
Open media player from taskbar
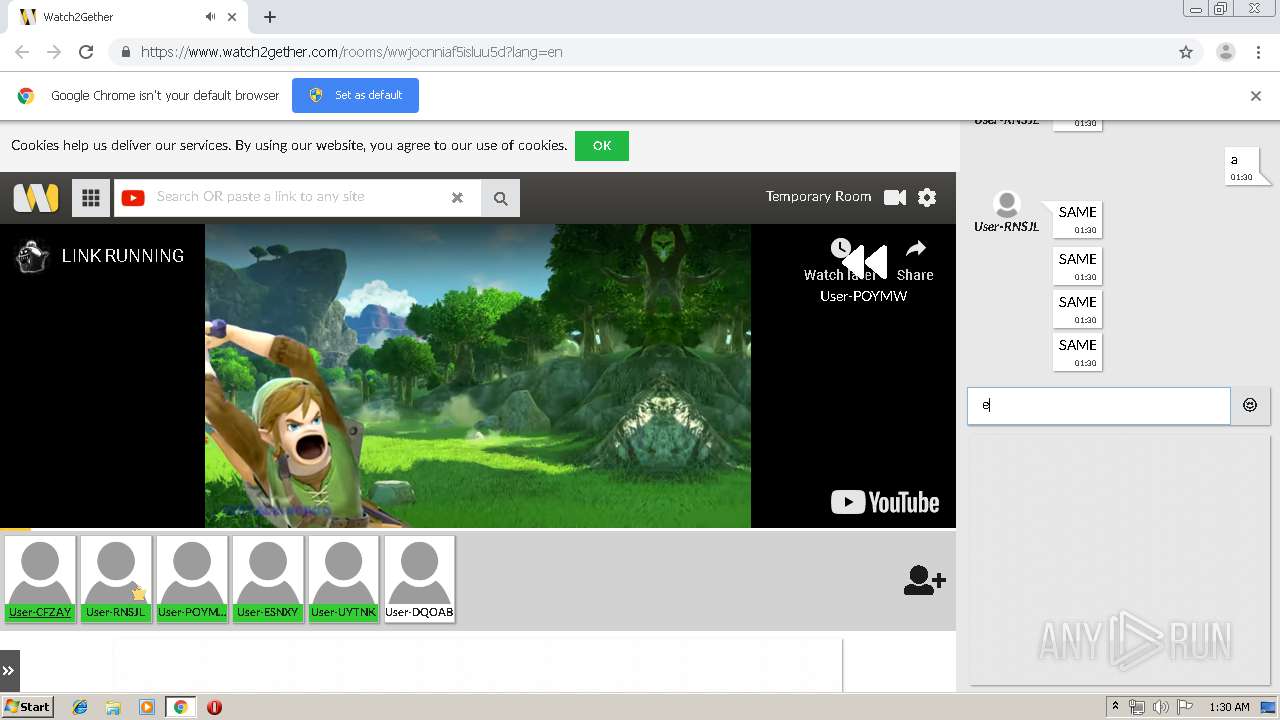tap(147, 707)
